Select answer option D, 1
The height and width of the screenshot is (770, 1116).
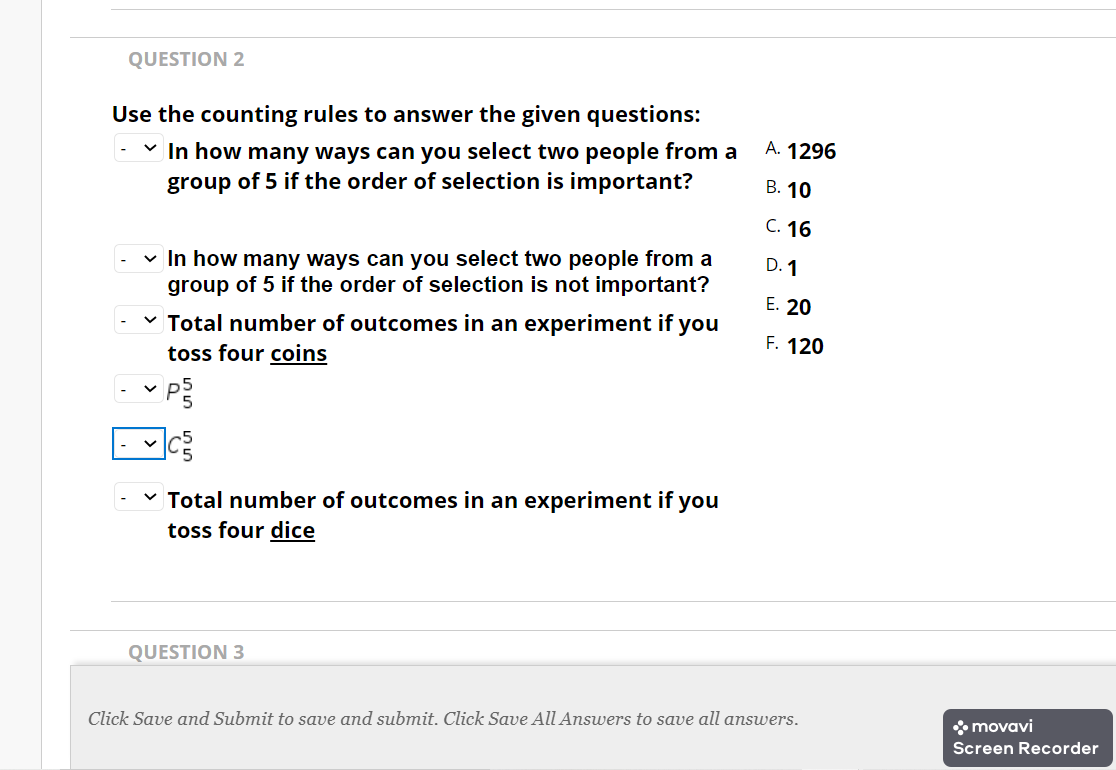click(x=795, y=267)
